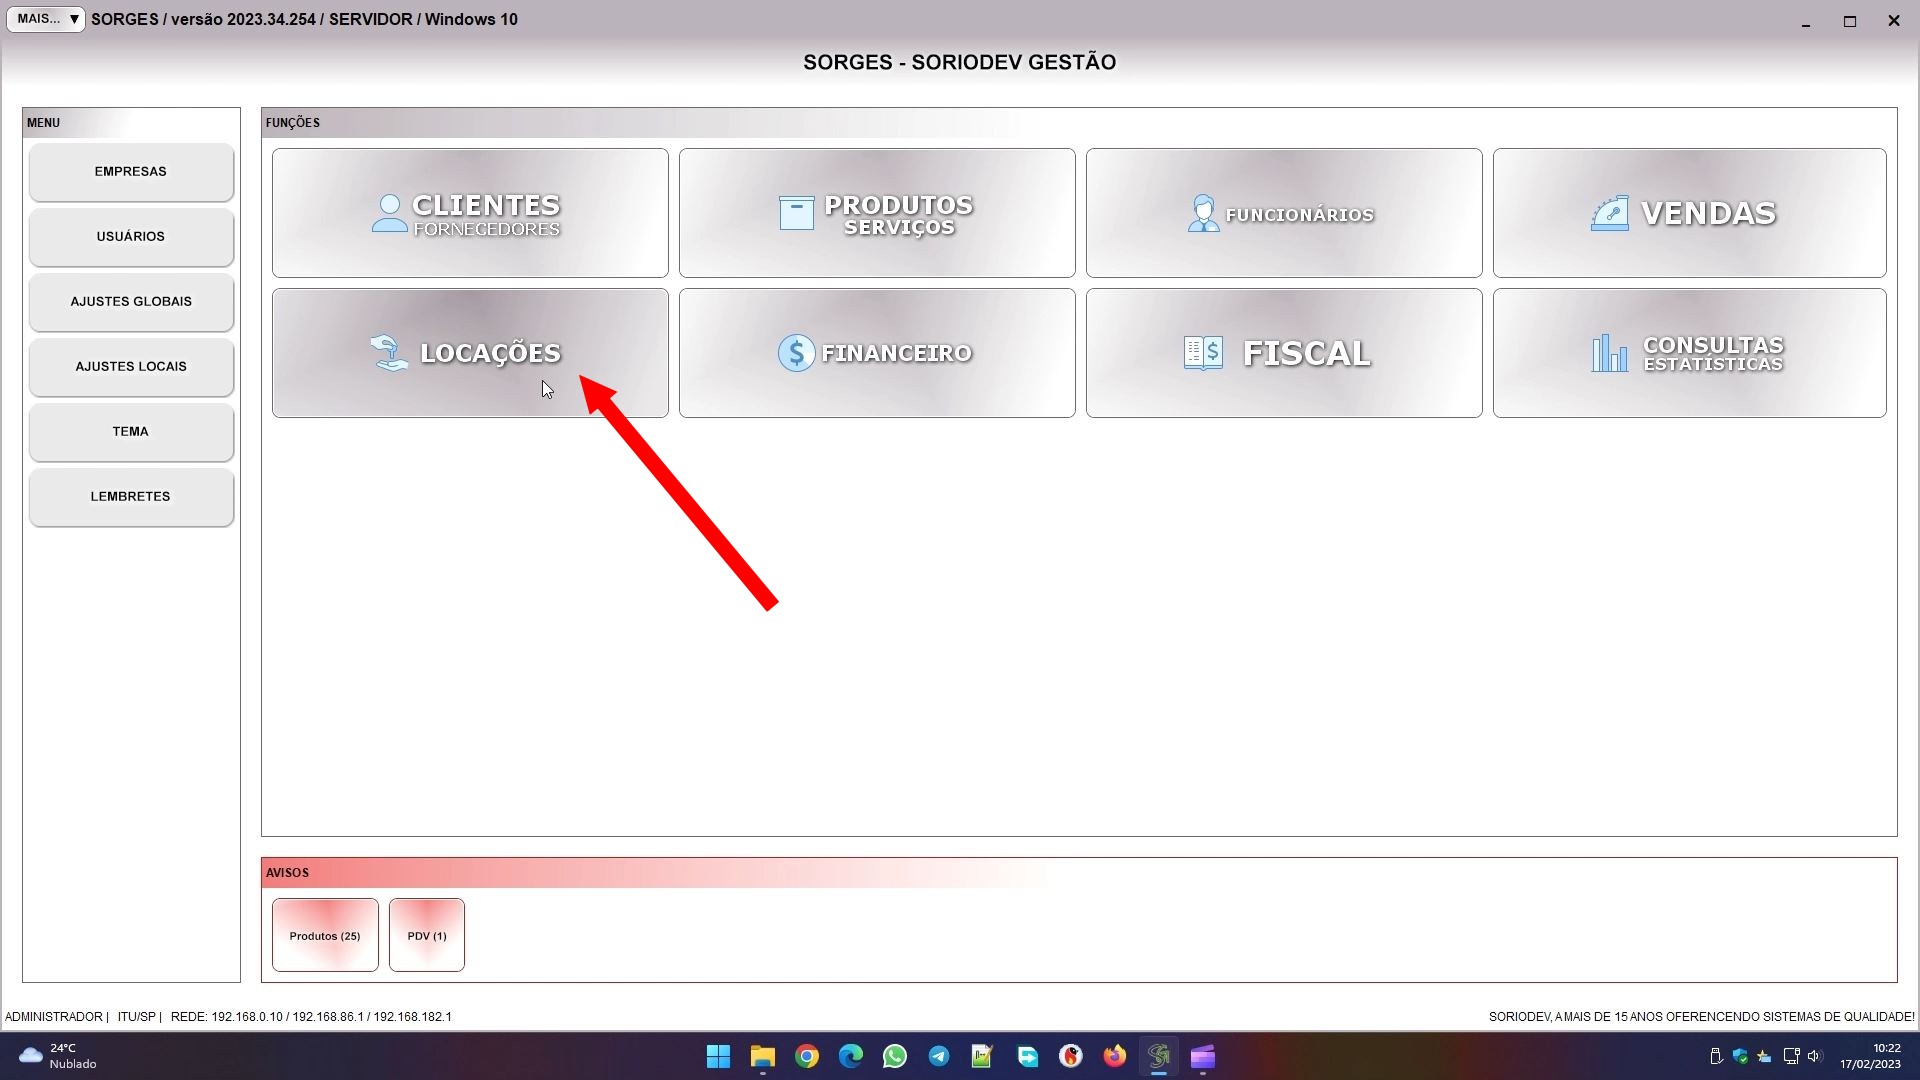This screenshot has width=1920, height=1080.
Task: Launch Telegram from the taskbar
Action: tap(939, 1056)
